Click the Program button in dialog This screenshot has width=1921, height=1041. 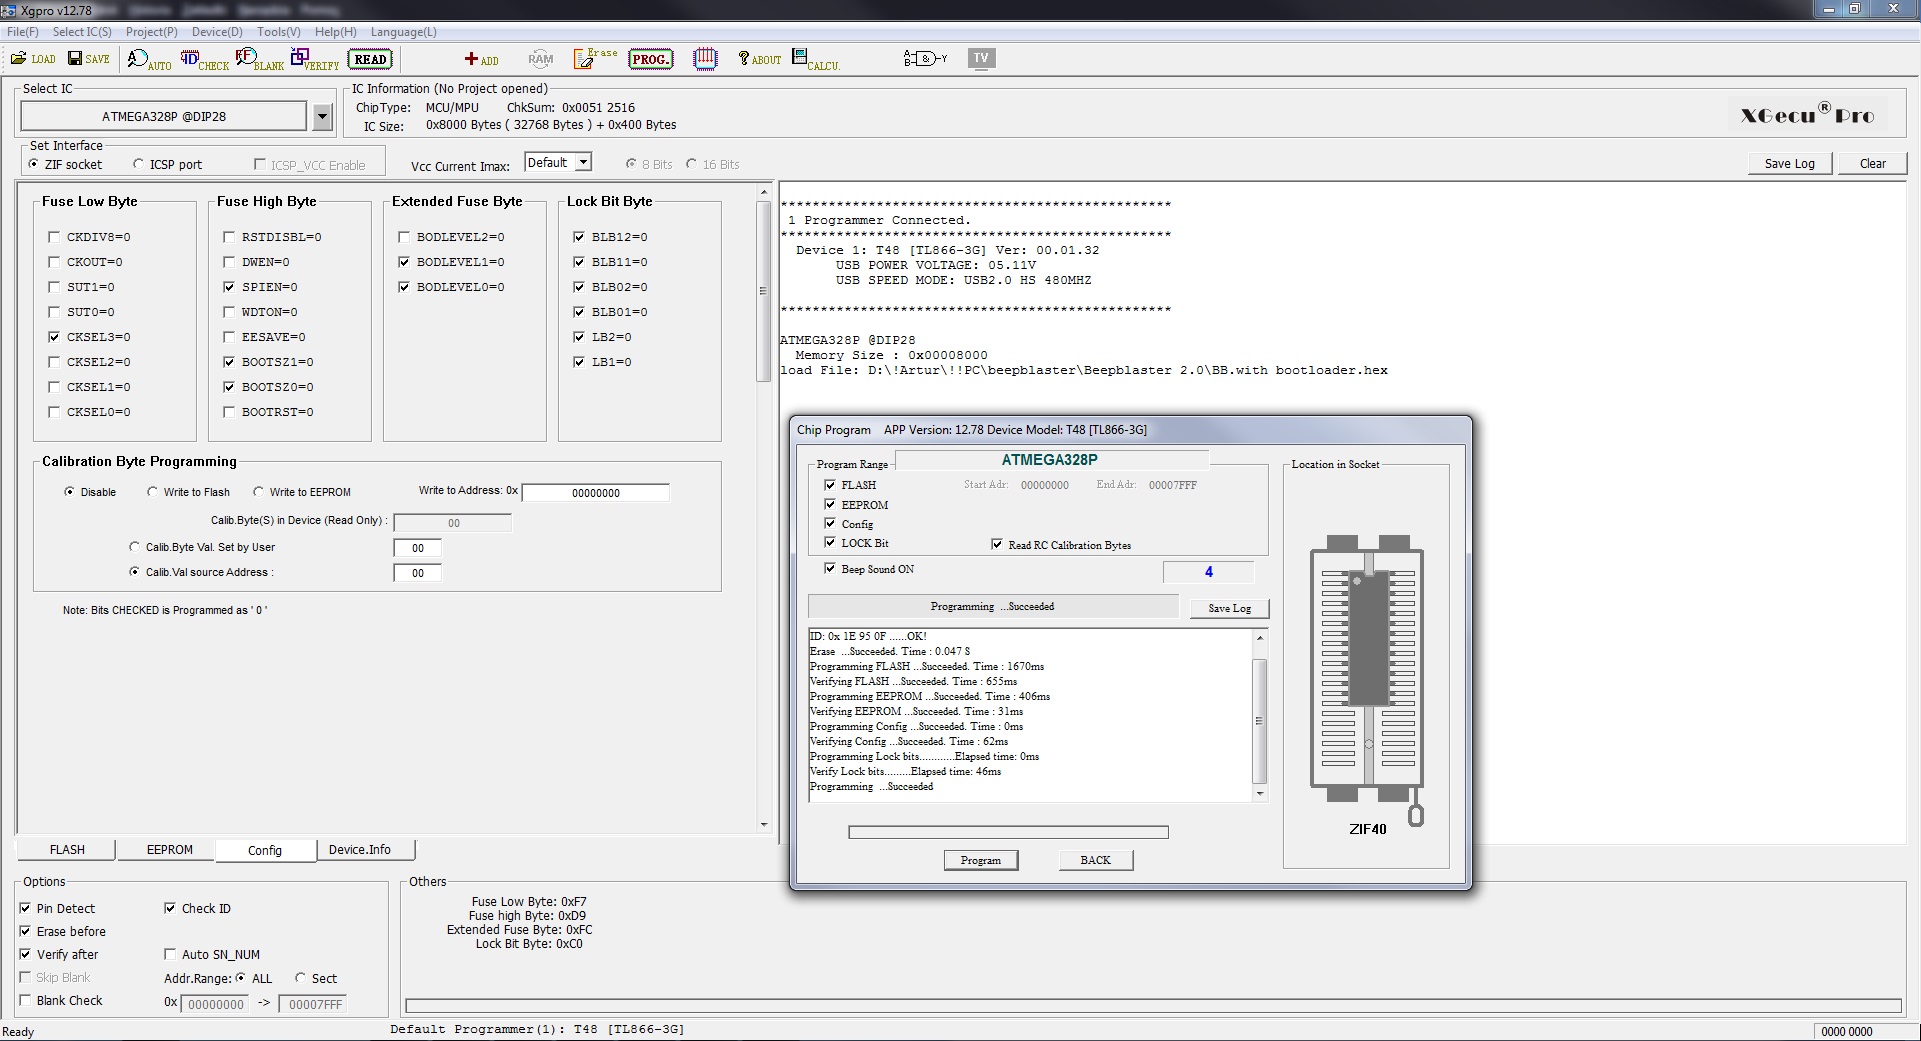(981, 860)
